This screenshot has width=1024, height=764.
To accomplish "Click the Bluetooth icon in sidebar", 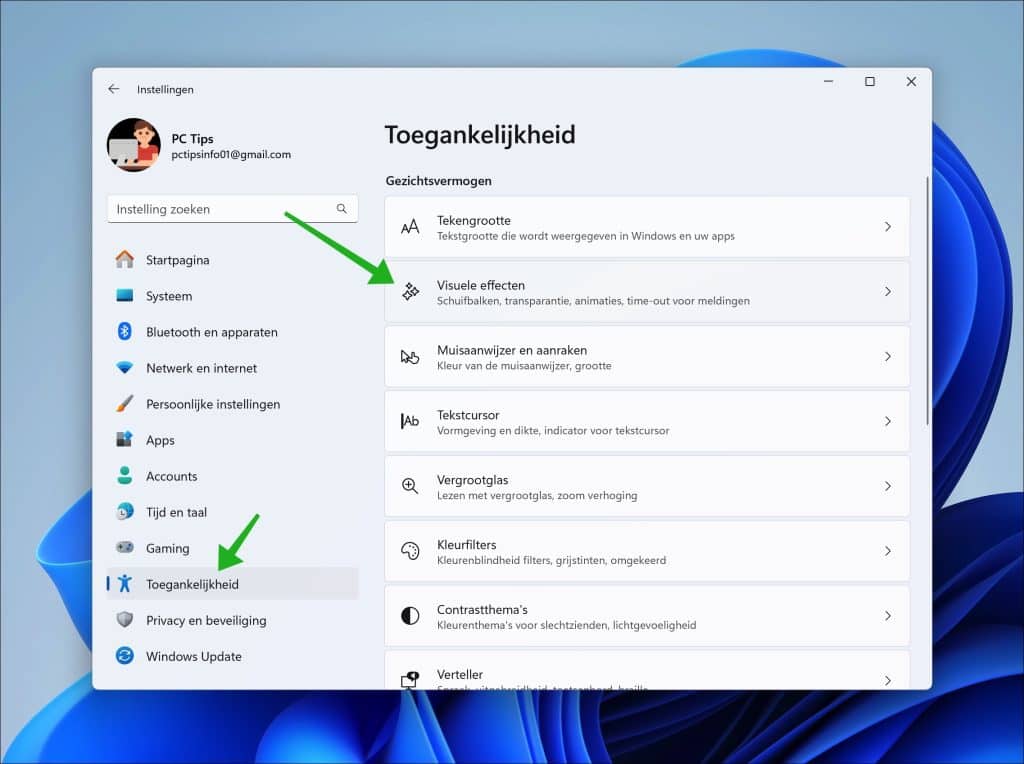I will point(125,332).
